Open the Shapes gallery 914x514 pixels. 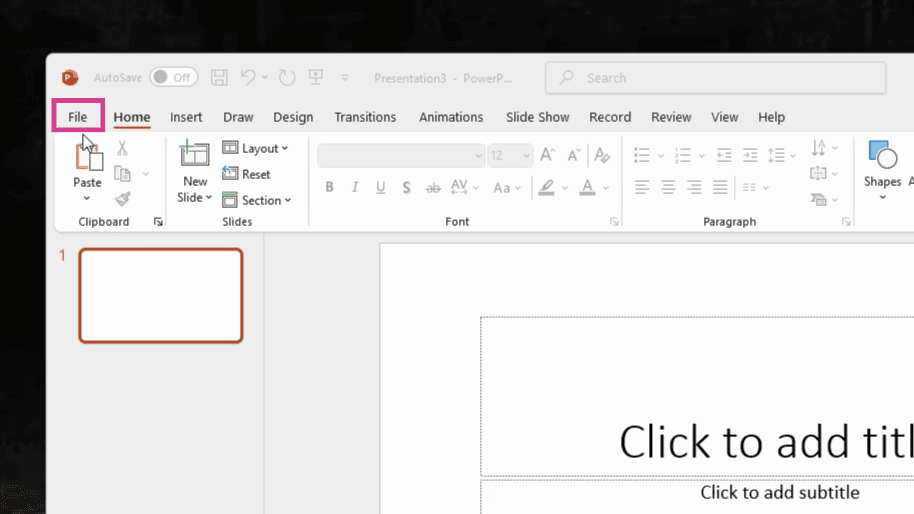[883, 170]
